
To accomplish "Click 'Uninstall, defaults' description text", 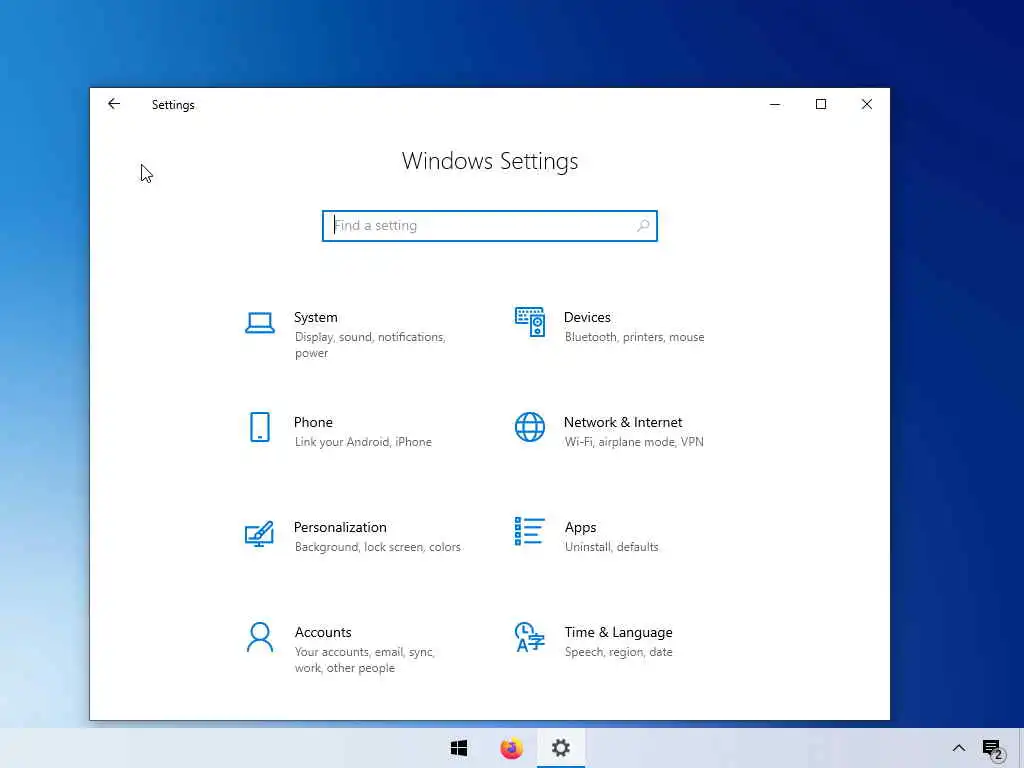I will coord(611,547).
